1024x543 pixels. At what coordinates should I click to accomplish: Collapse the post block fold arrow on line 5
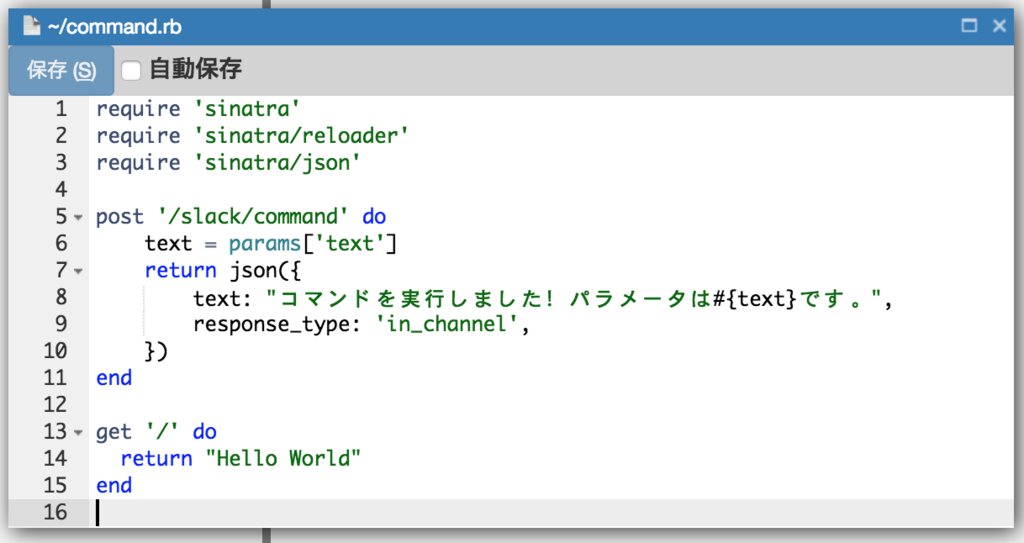pyautogui.click(x=78, y=217)
